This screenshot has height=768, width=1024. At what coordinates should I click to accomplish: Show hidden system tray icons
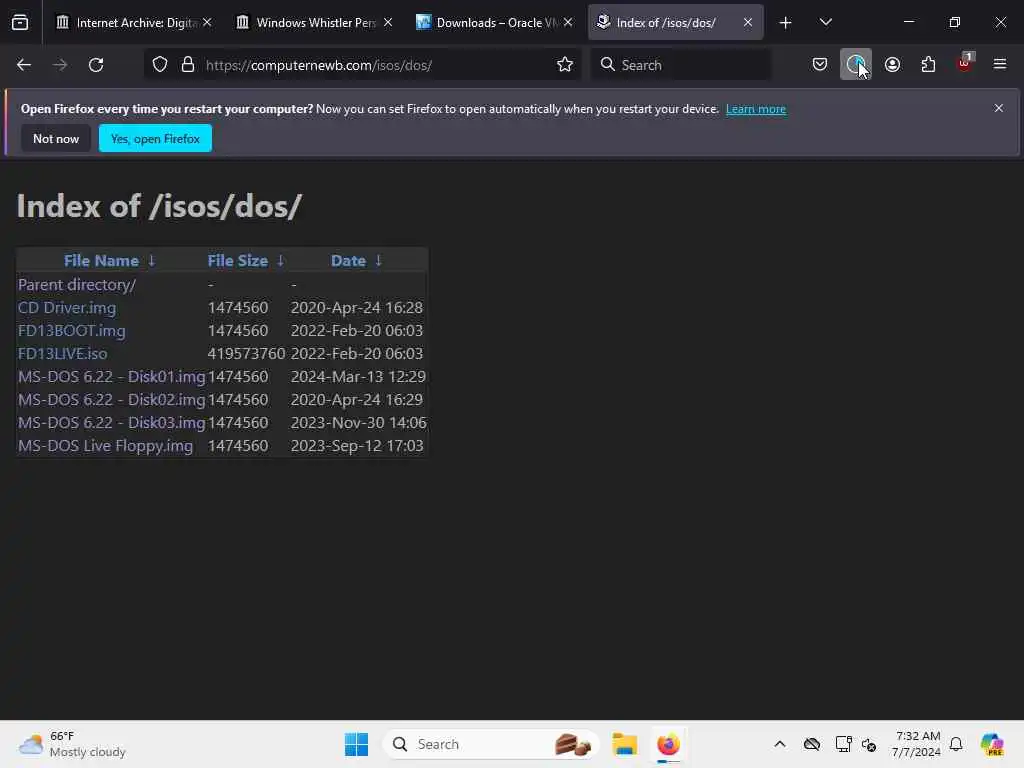pos(780,744)
